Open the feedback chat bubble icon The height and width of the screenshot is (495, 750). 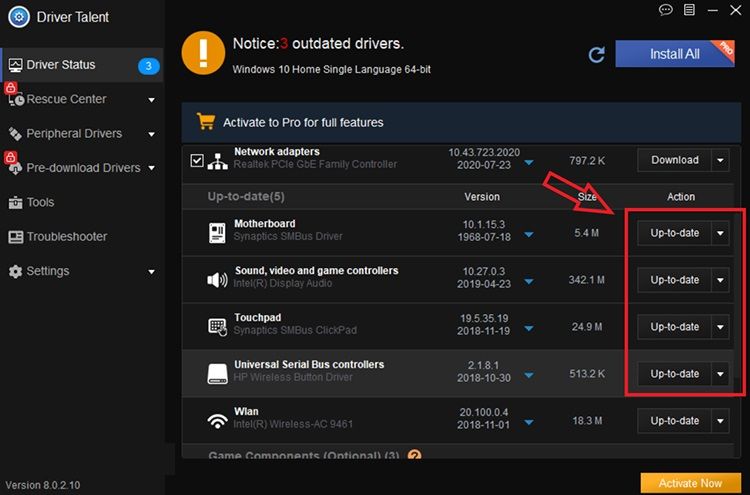tap(665, 10)
